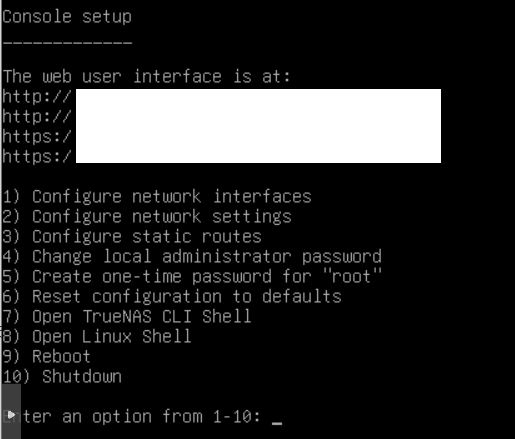
Task: Click 'The web user interface is at' text
Action: pyautogui.click(x=147, y=76)
